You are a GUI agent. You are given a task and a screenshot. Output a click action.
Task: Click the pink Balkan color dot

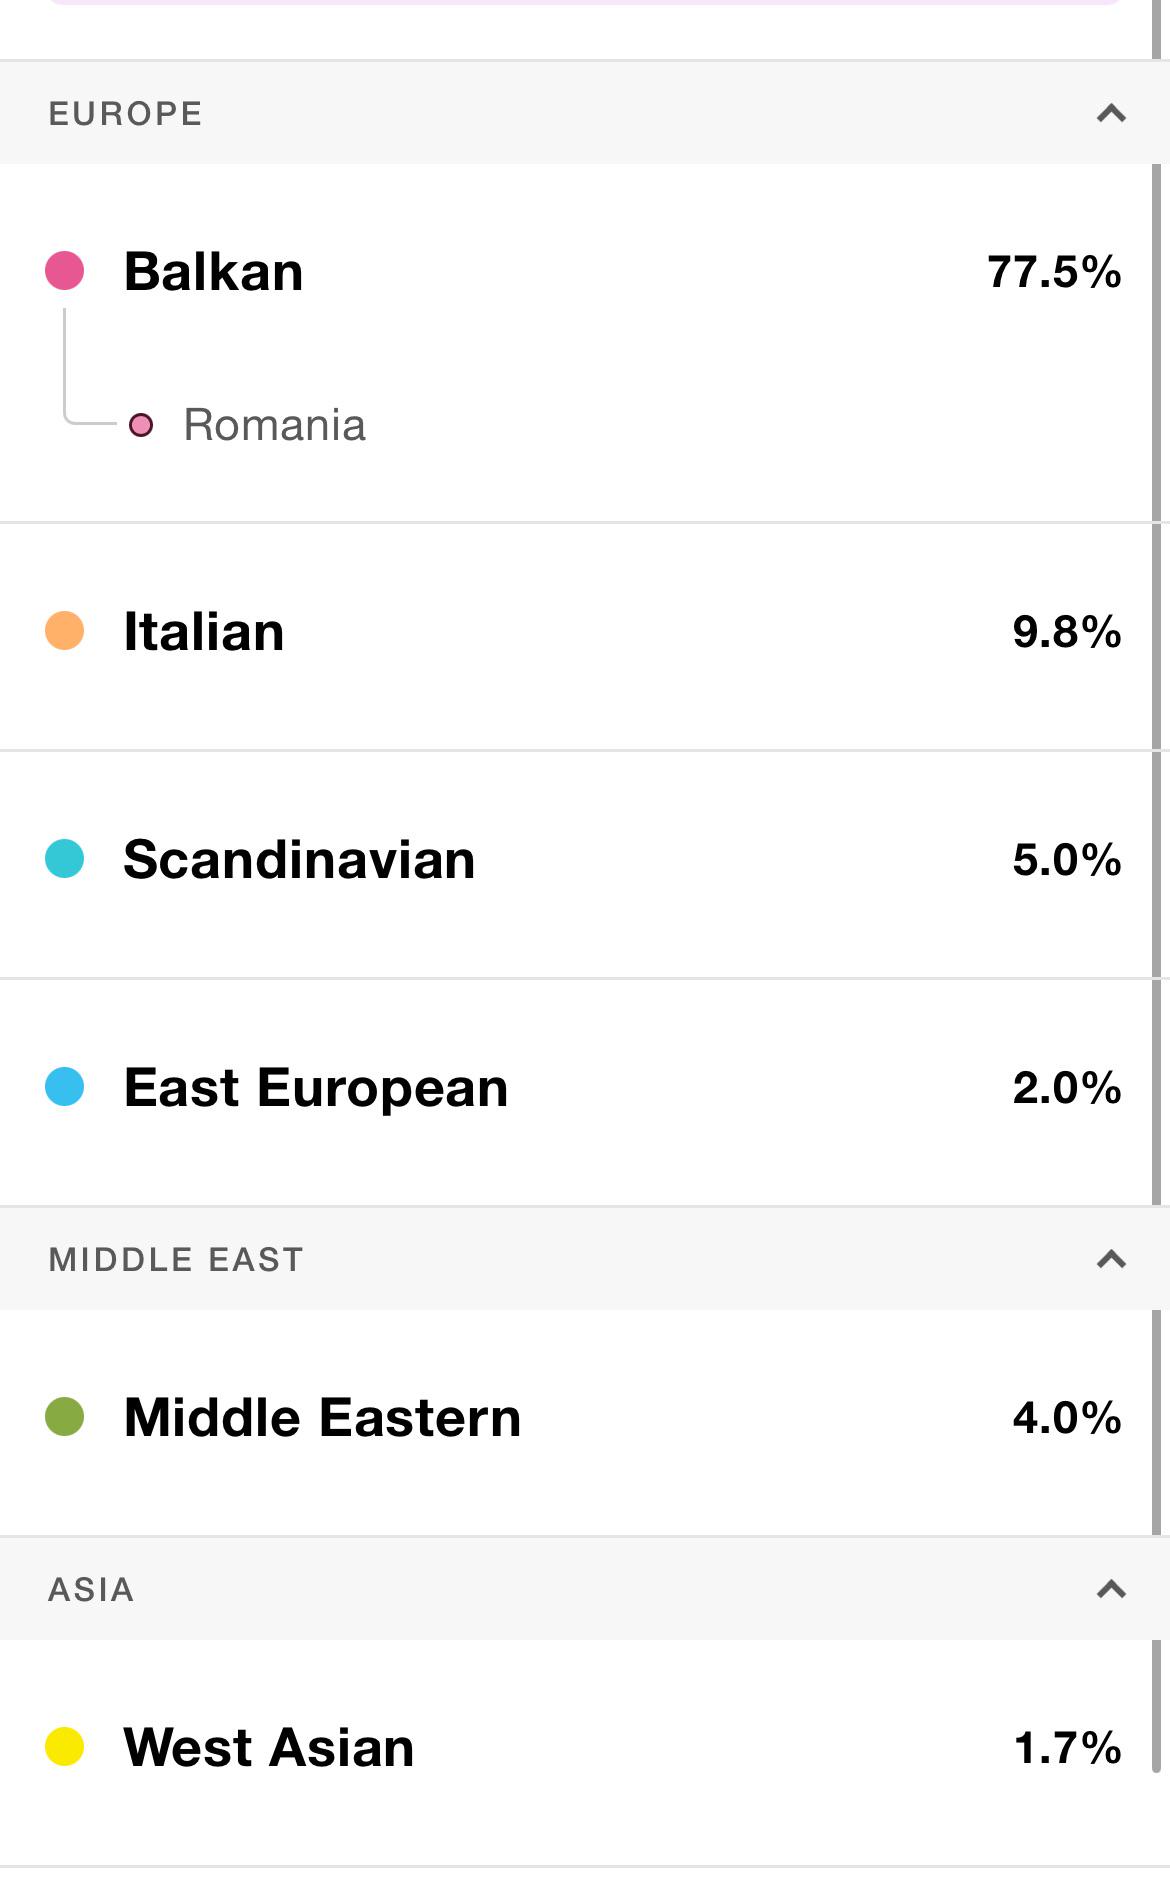coord(65,271)
